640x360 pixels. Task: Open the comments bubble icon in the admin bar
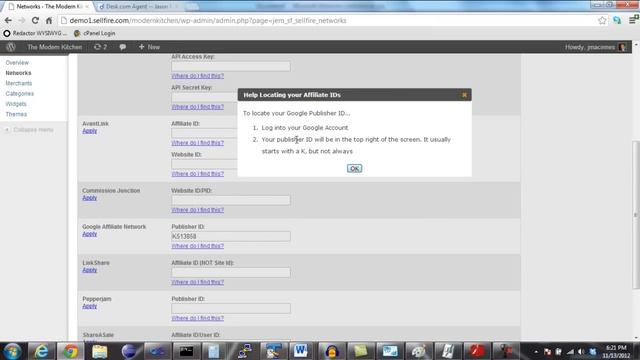[x=122, y=47]
